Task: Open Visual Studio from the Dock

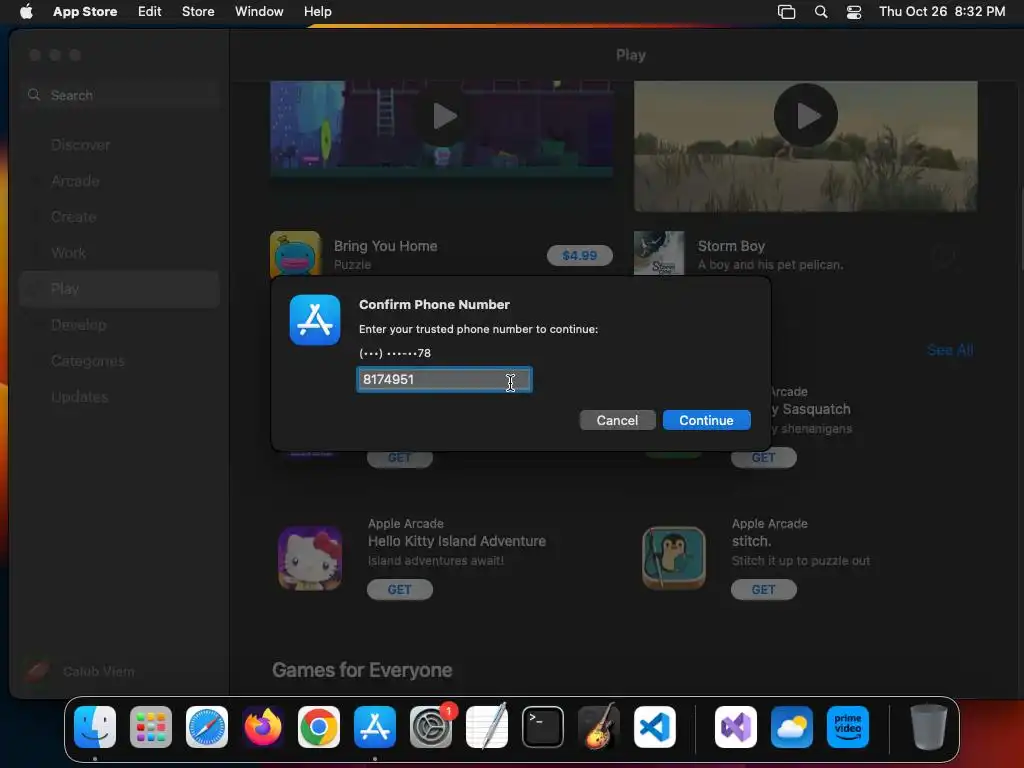Action: click(736, 727)
